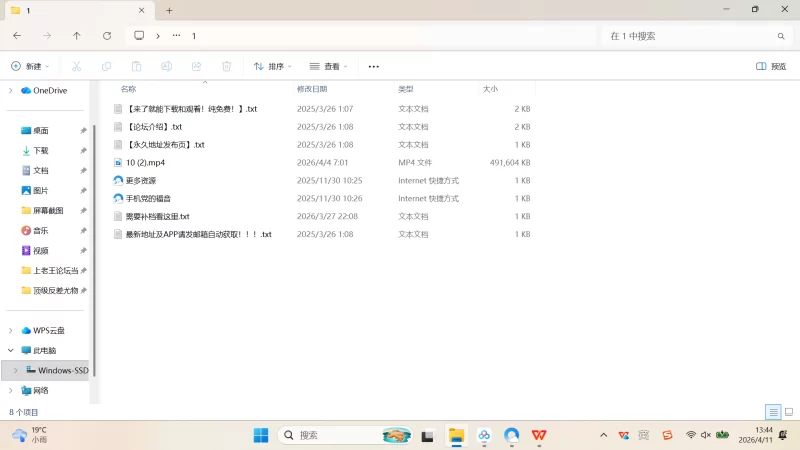The image size is (800, 450).
Task: Switch to large thumbnails view button
Action: [x=788, y=412]
